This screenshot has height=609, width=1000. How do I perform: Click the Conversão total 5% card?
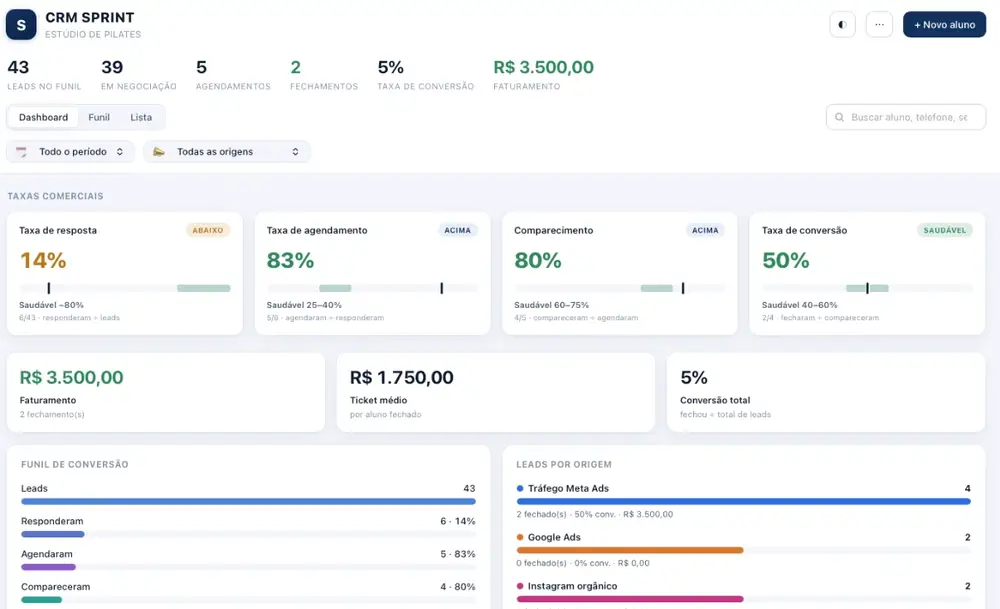click(x=826, y=392)
